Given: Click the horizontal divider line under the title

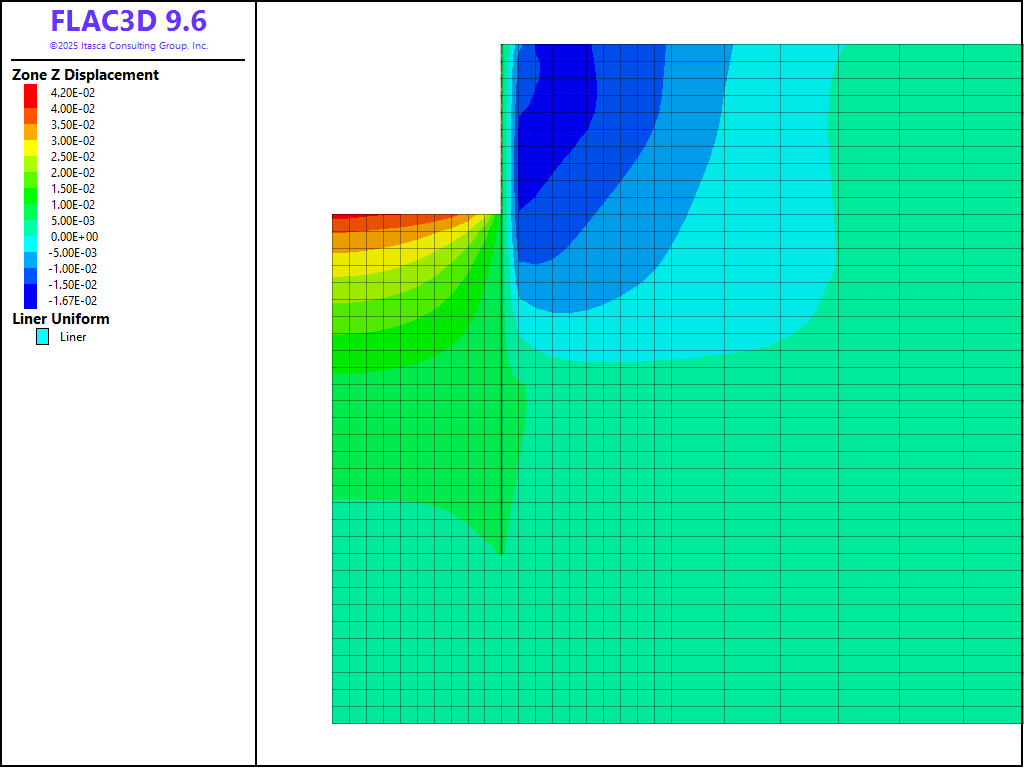Looking at the screenshot, I should (x=128, y=60).
